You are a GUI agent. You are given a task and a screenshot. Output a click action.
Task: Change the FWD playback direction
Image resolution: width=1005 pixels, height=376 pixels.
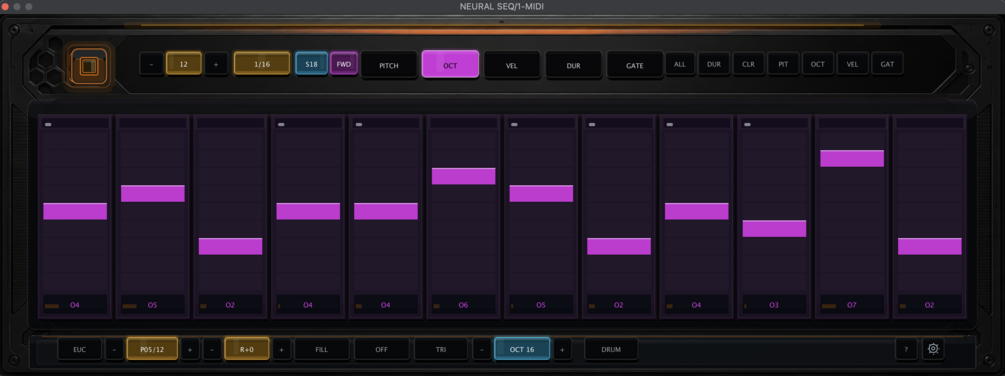344,64
